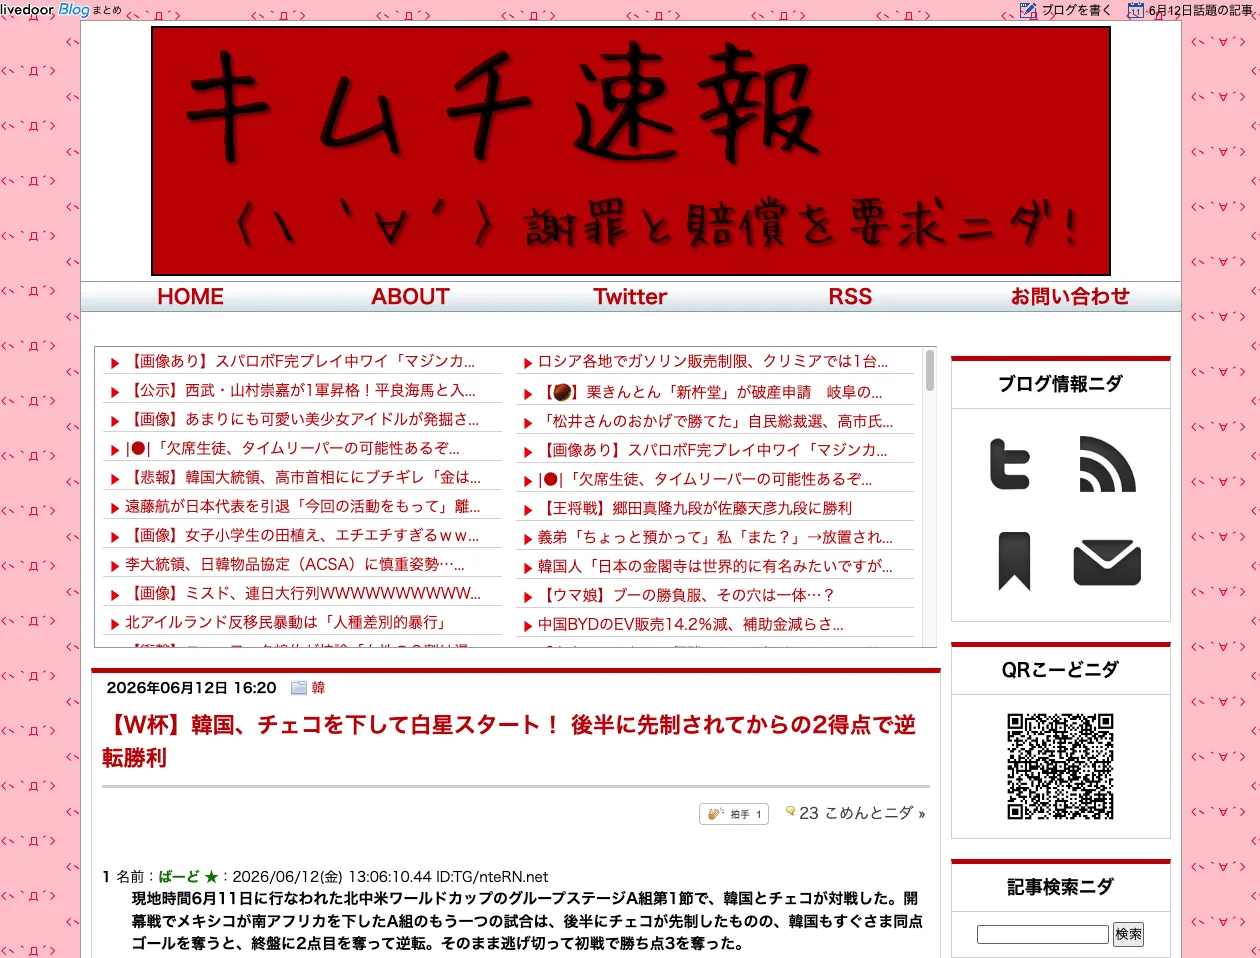Open headline 【公示】西武・山村崇嘉が1軍昇格
The width and height of the screenshot is (1260, 958).
coord(302,391)
